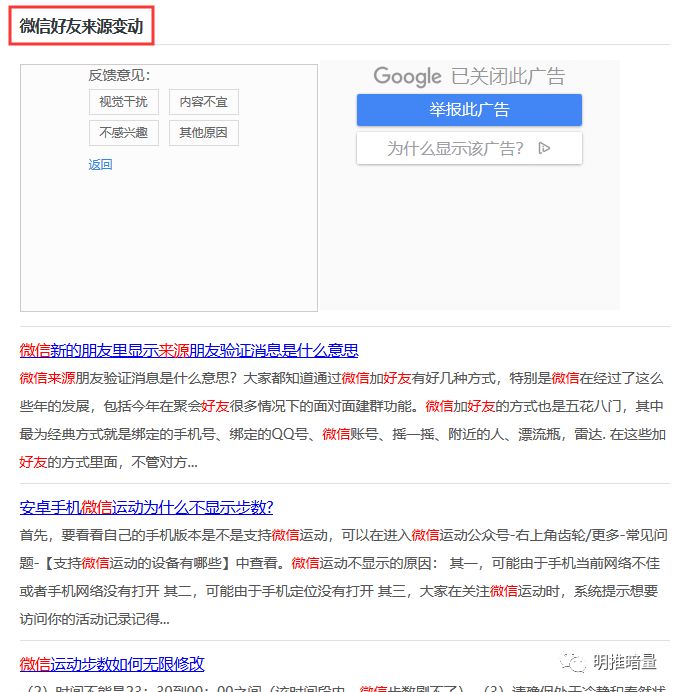Click the snippet line ending 不管对方...
This screenshot has height=692, width=678.
[109, 462]
